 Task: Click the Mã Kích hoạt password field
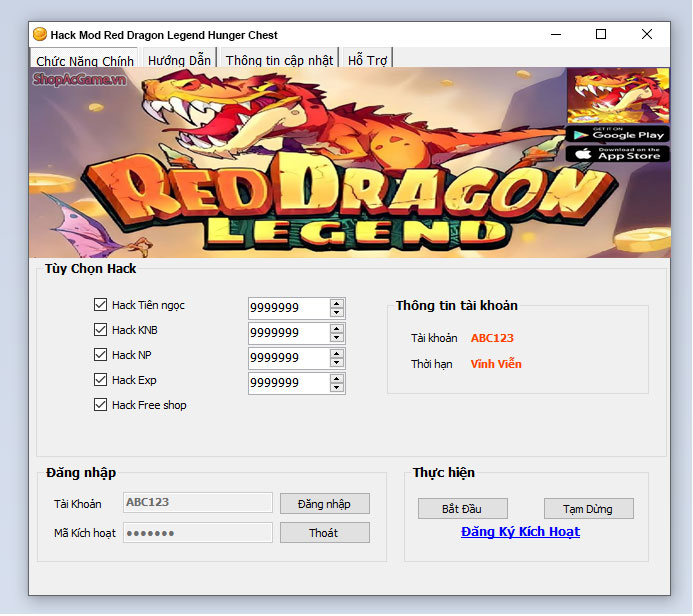click(197, 533)
